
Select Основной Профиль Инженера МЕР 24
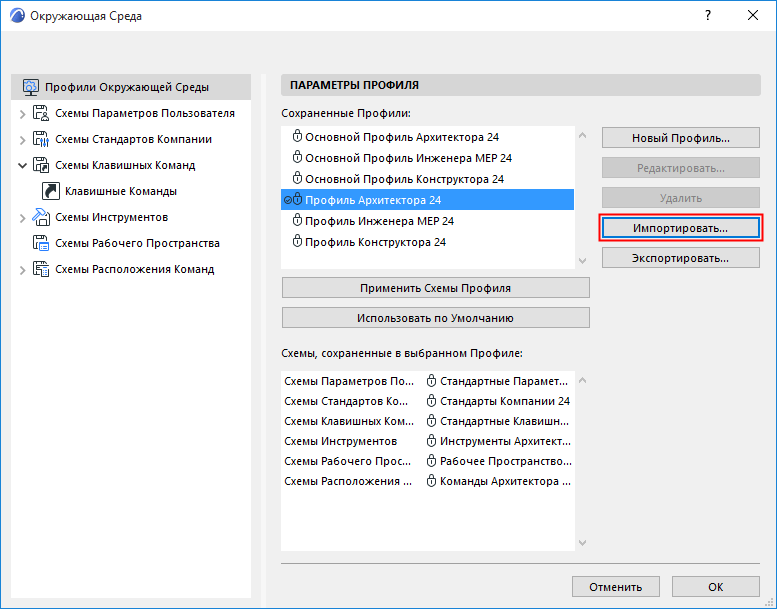[x=428, y=158]
